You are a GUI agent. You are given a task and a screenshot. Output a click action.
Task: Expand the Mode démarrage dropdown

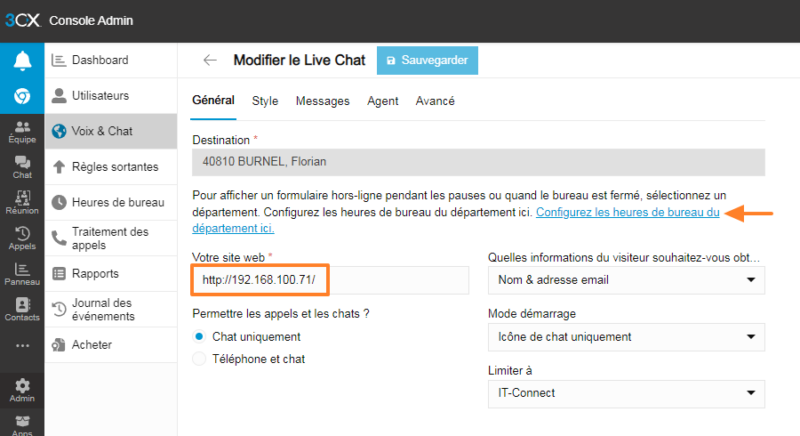pos(626,337)
